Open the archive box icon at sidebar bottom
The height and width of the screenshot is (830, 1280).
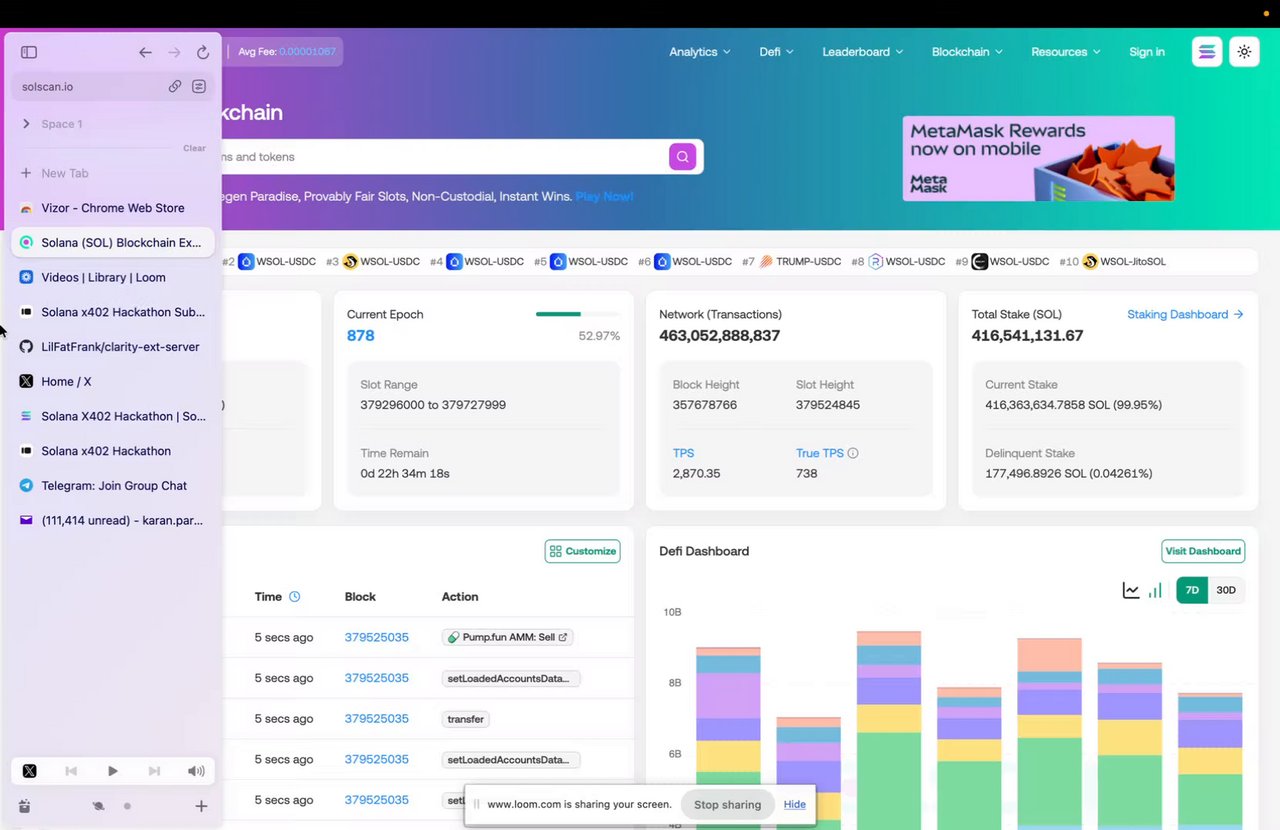pos(25,806)
